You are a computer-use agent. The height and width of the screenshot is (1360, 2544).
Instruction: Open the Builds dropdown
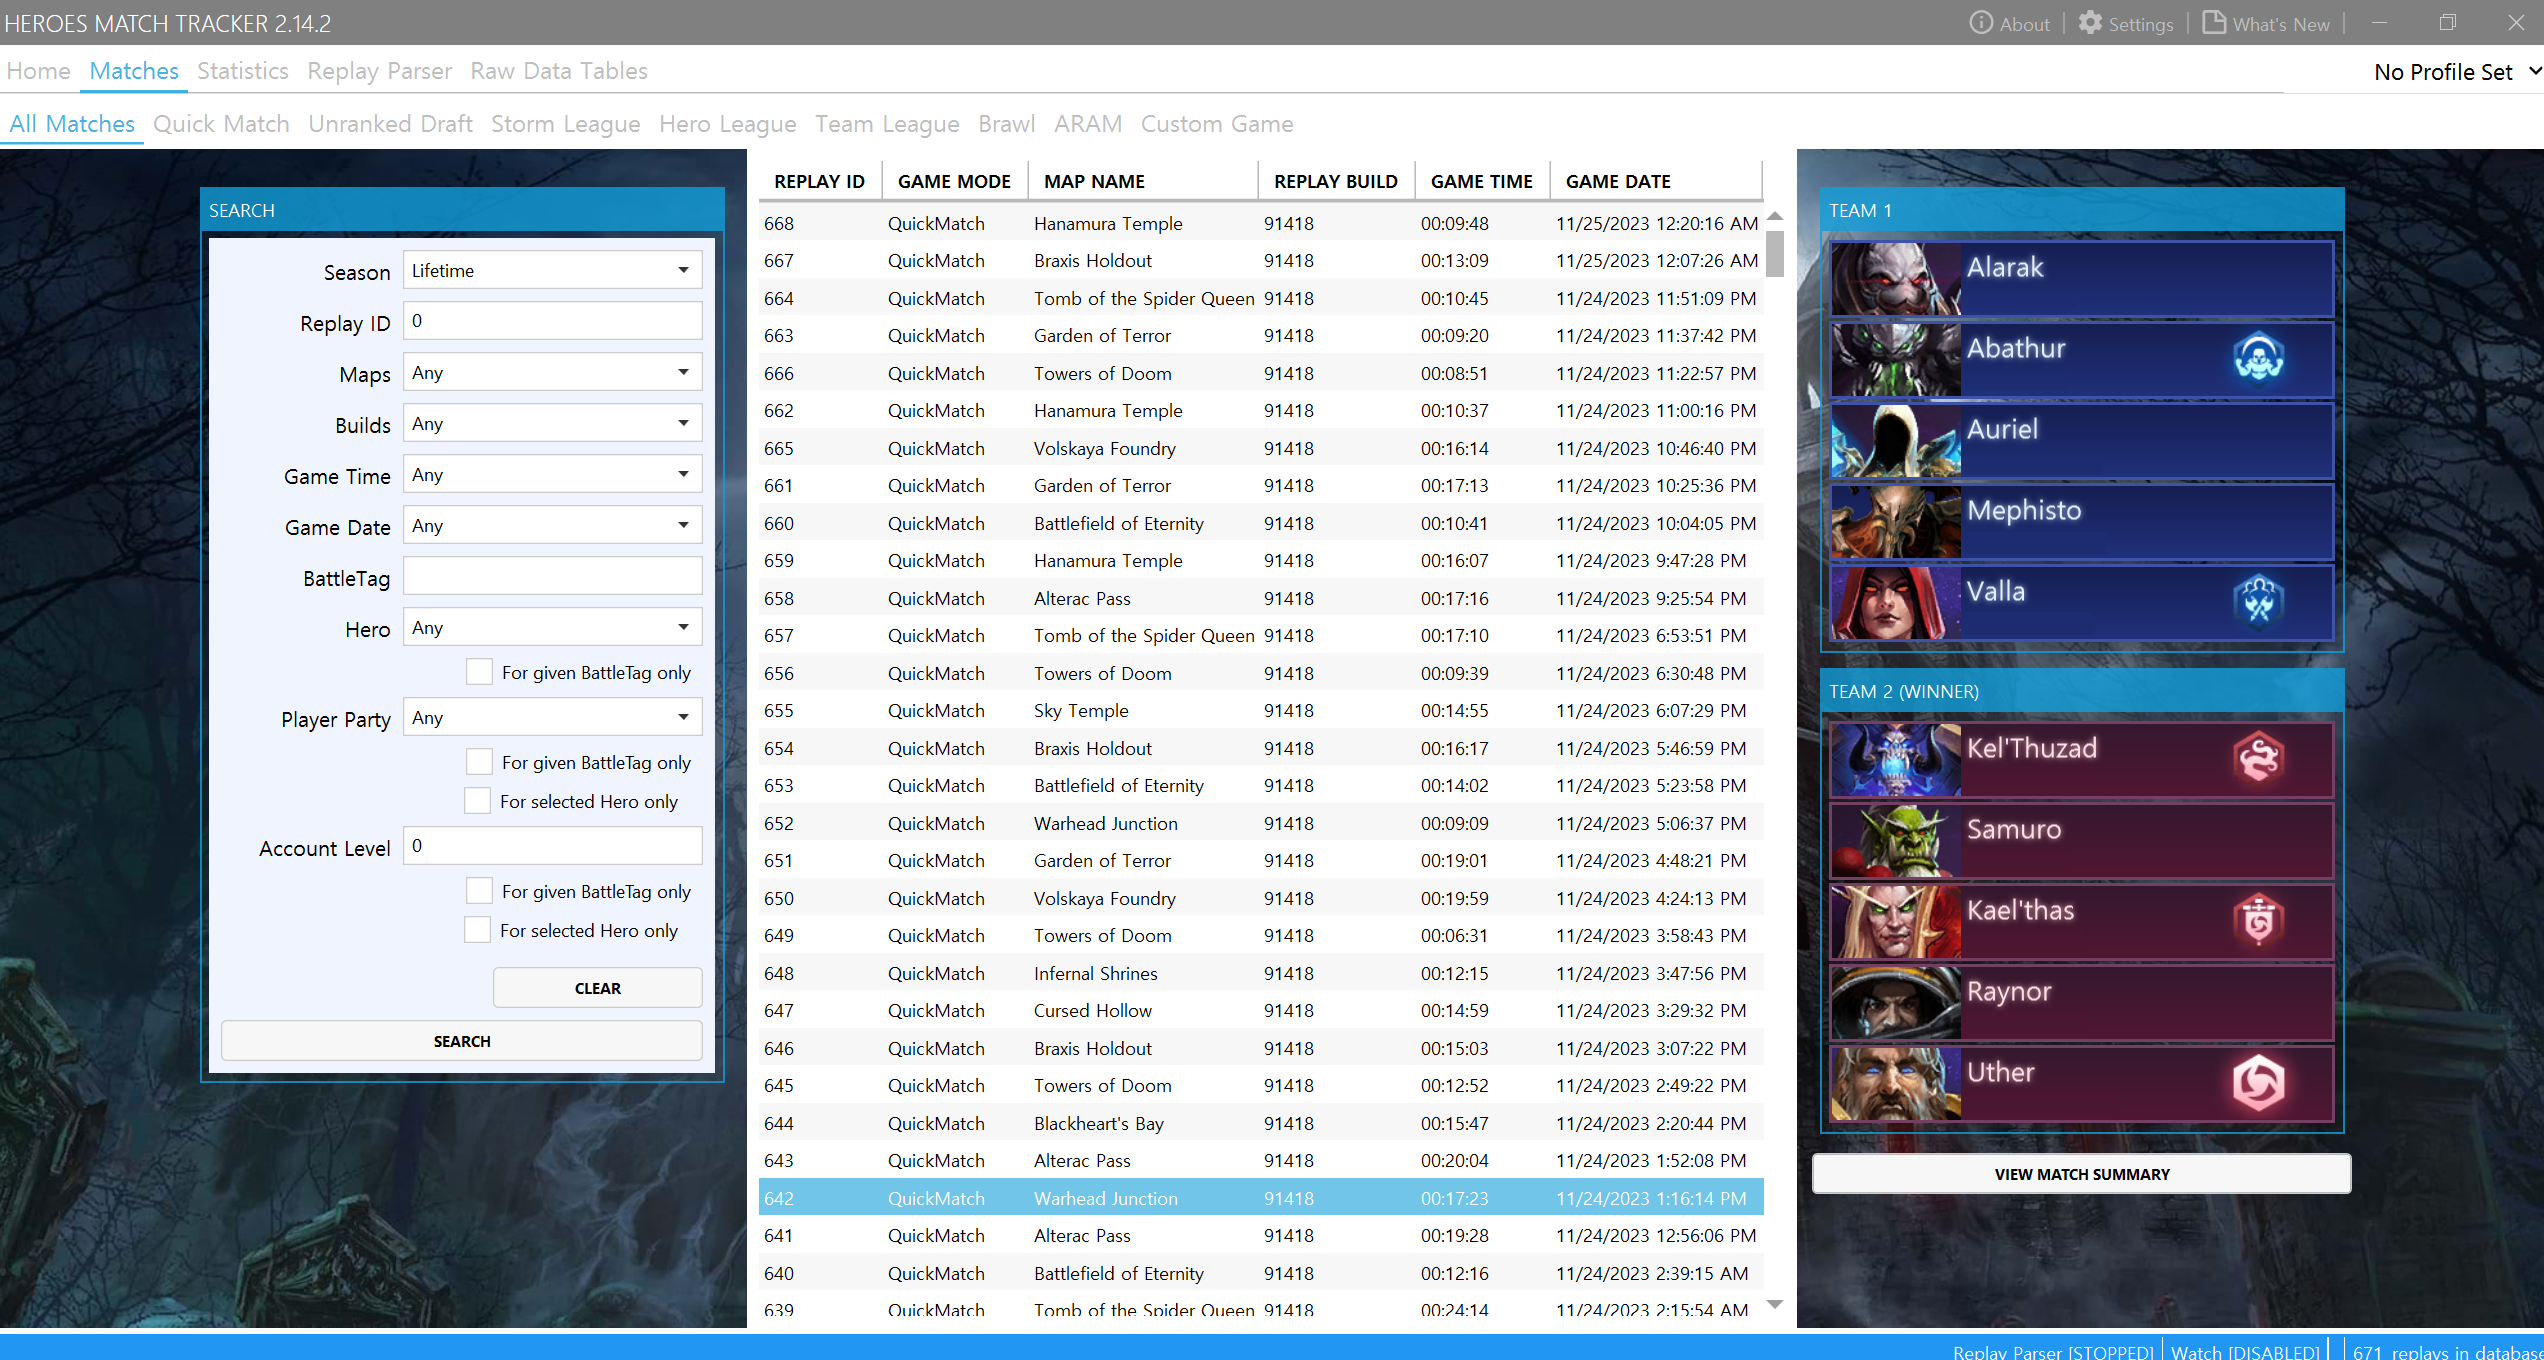[x=552, y=423]
